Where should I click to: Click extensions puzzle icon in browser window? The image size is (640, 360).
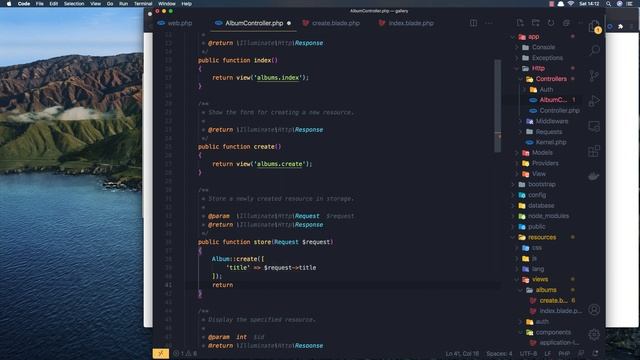(x=620, y=27)
